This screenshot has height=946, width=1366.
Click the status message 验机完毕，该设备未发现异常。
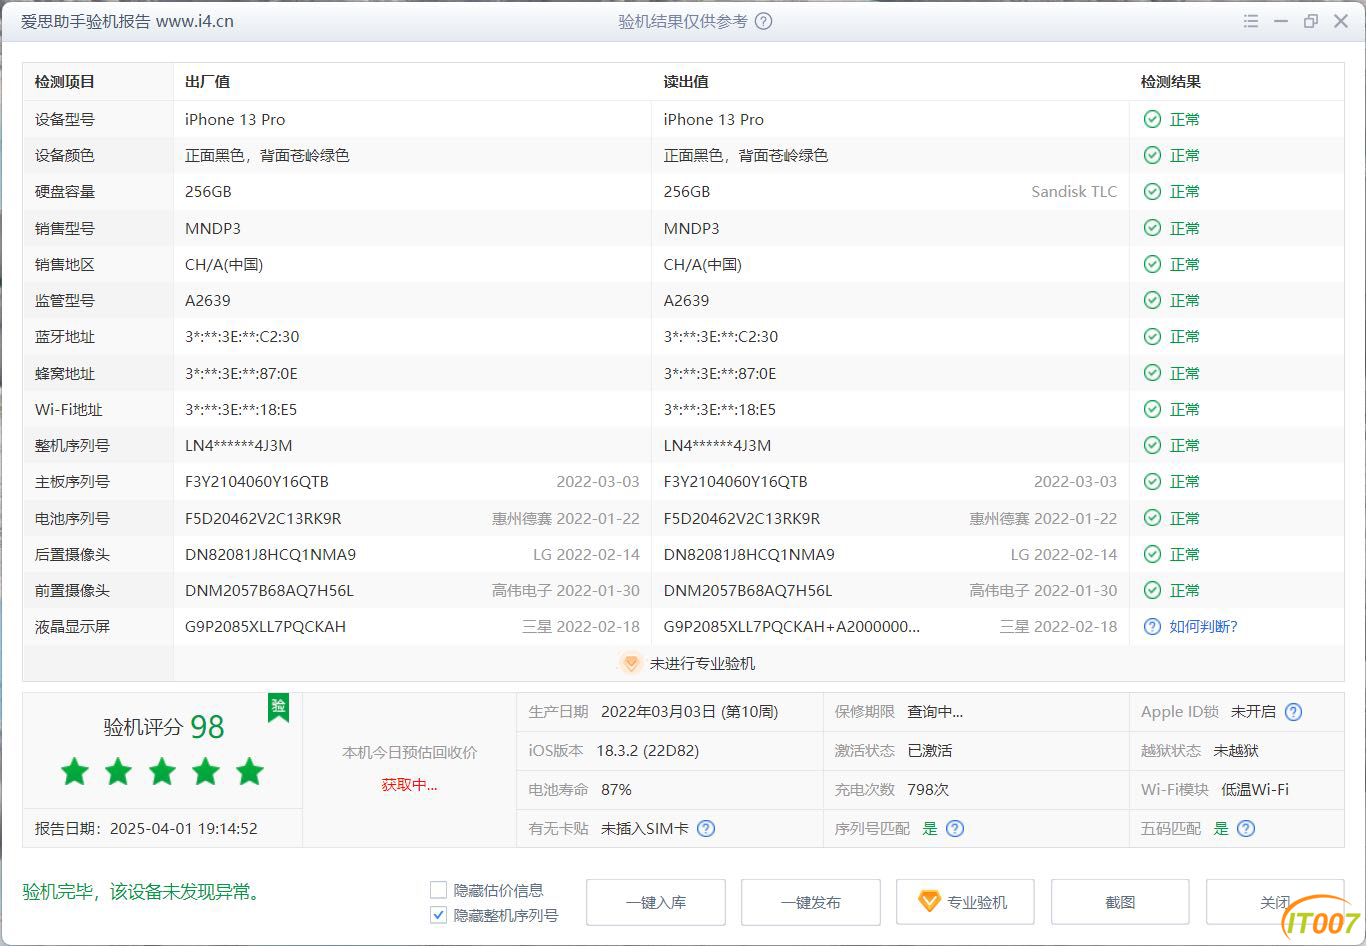pyautogui.click(x=142, y=891)
